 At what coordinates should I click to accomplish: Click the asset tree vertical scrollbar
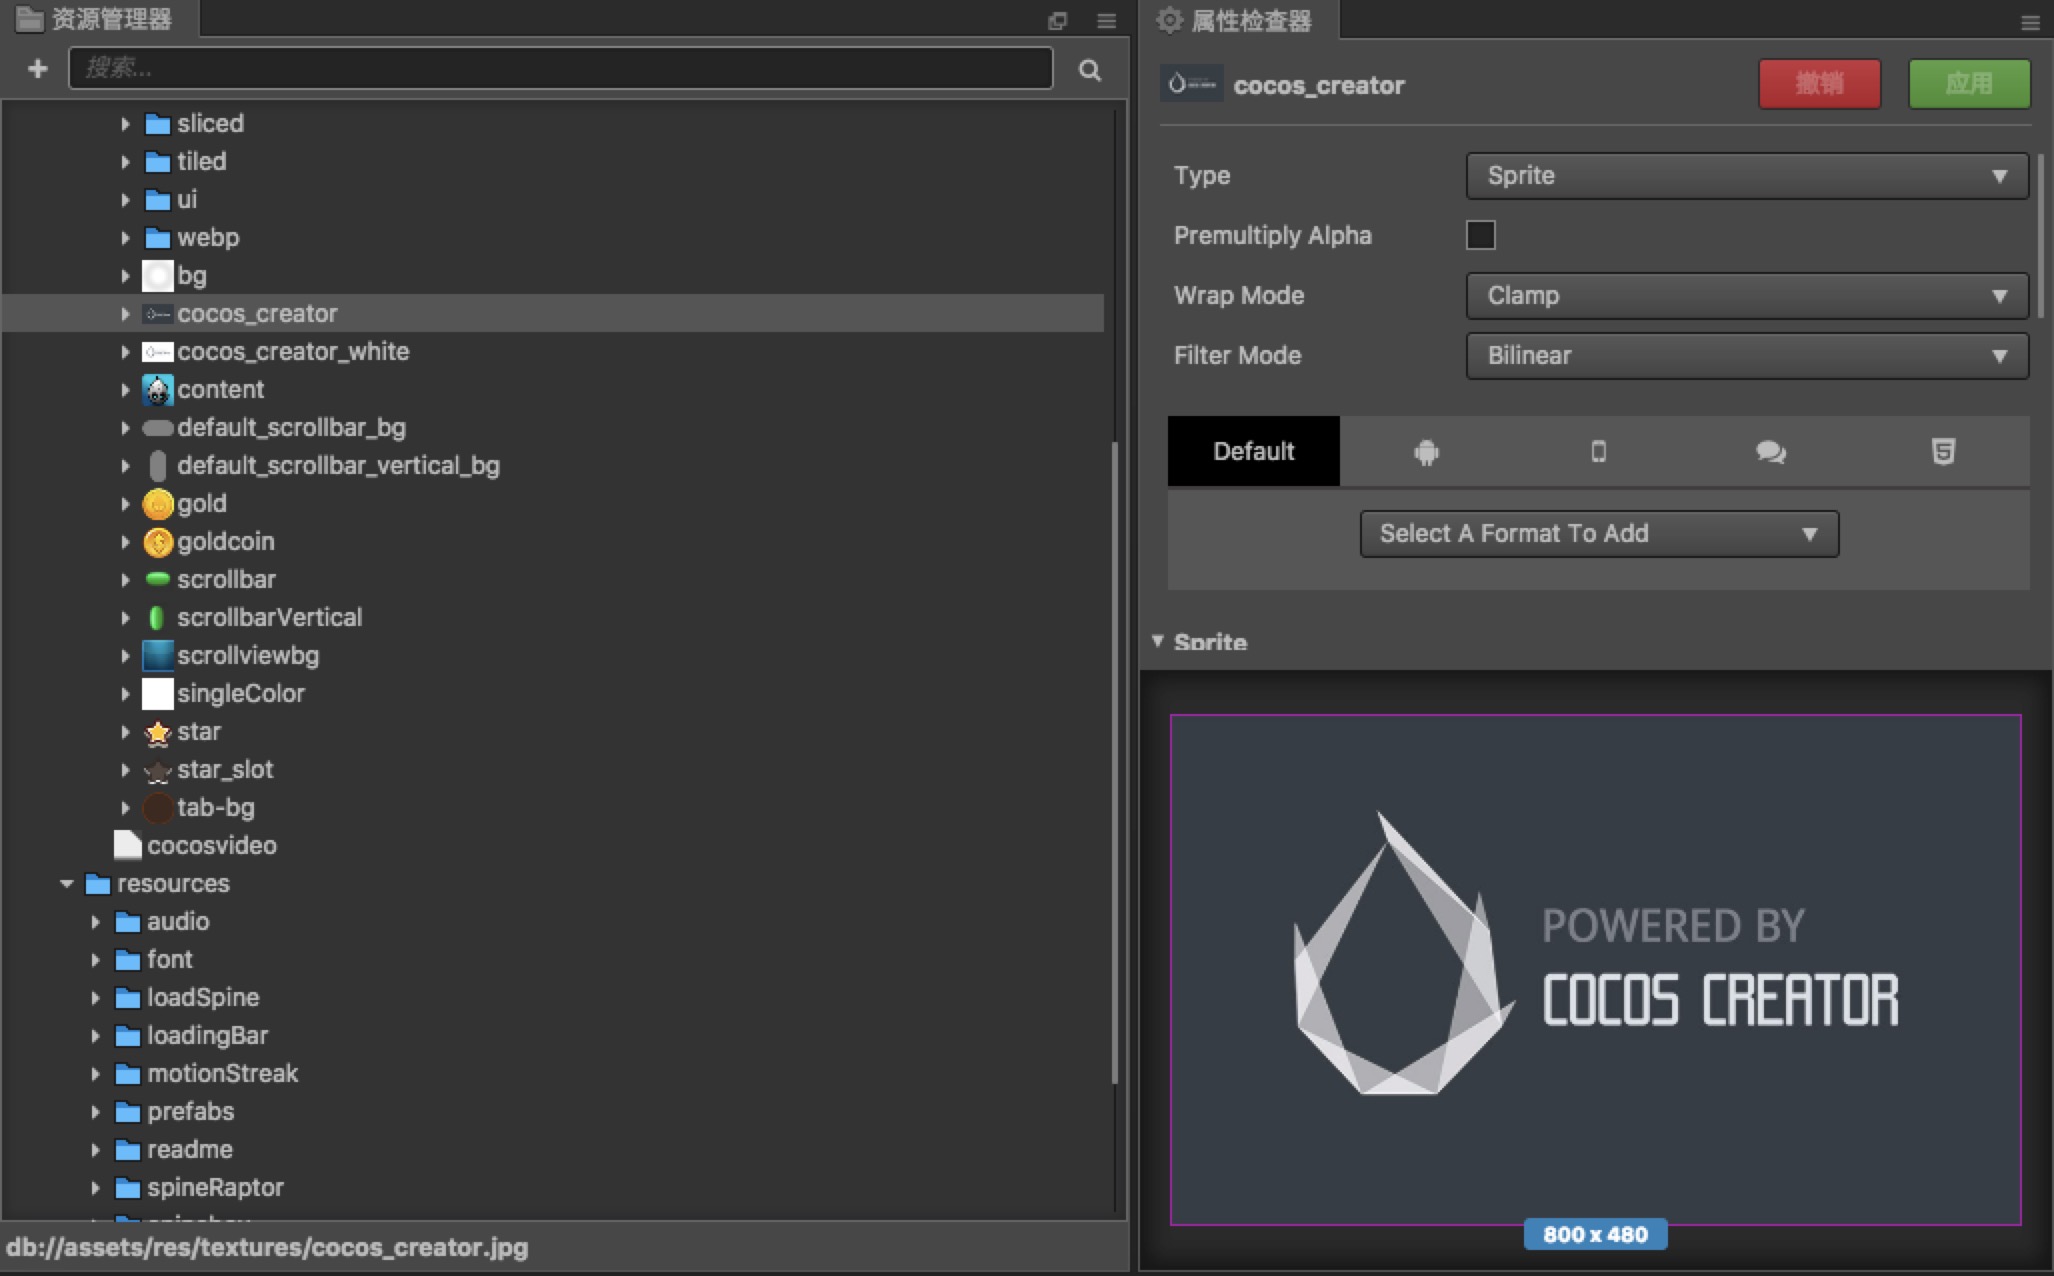pyautogui.click(x=1114, y=763)
